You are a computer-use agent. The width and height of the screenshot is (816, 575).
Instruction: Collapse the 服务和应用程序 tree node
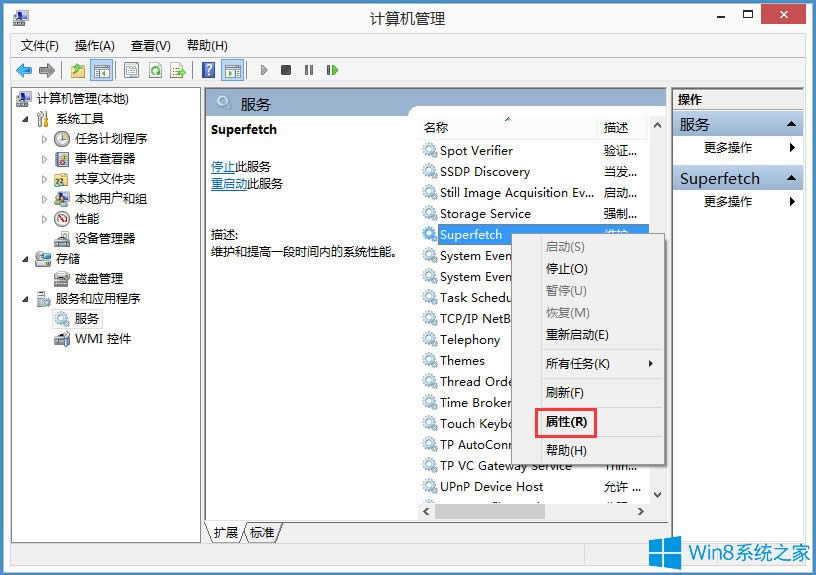click(x=26, y=299)
